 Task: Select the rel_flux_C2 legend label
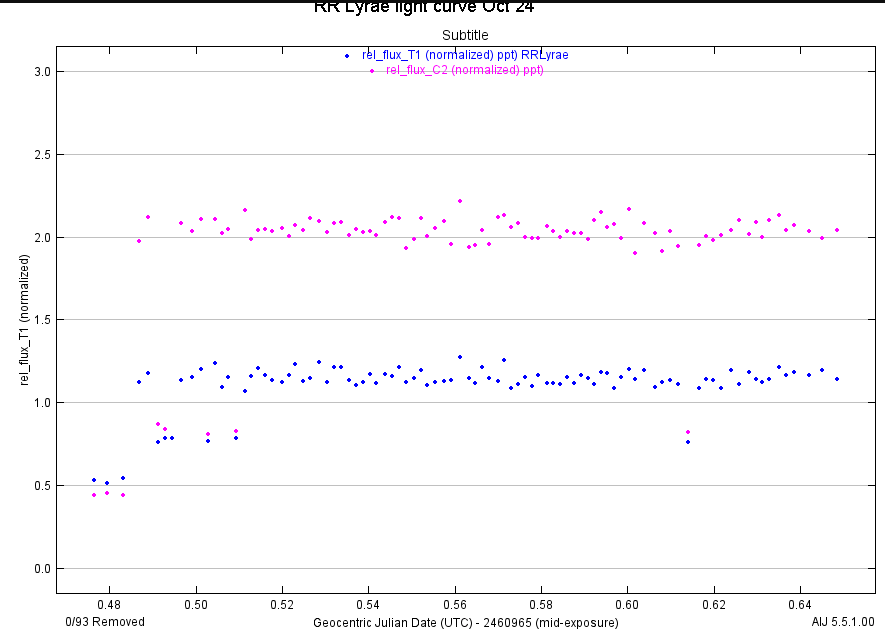tap(465, 70)
